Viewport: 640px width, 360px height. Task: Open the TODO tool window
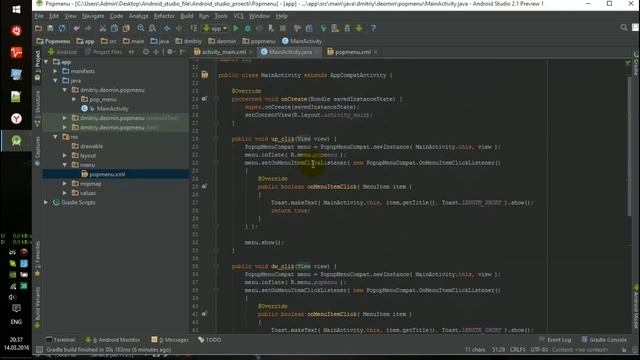click(210, 340)
